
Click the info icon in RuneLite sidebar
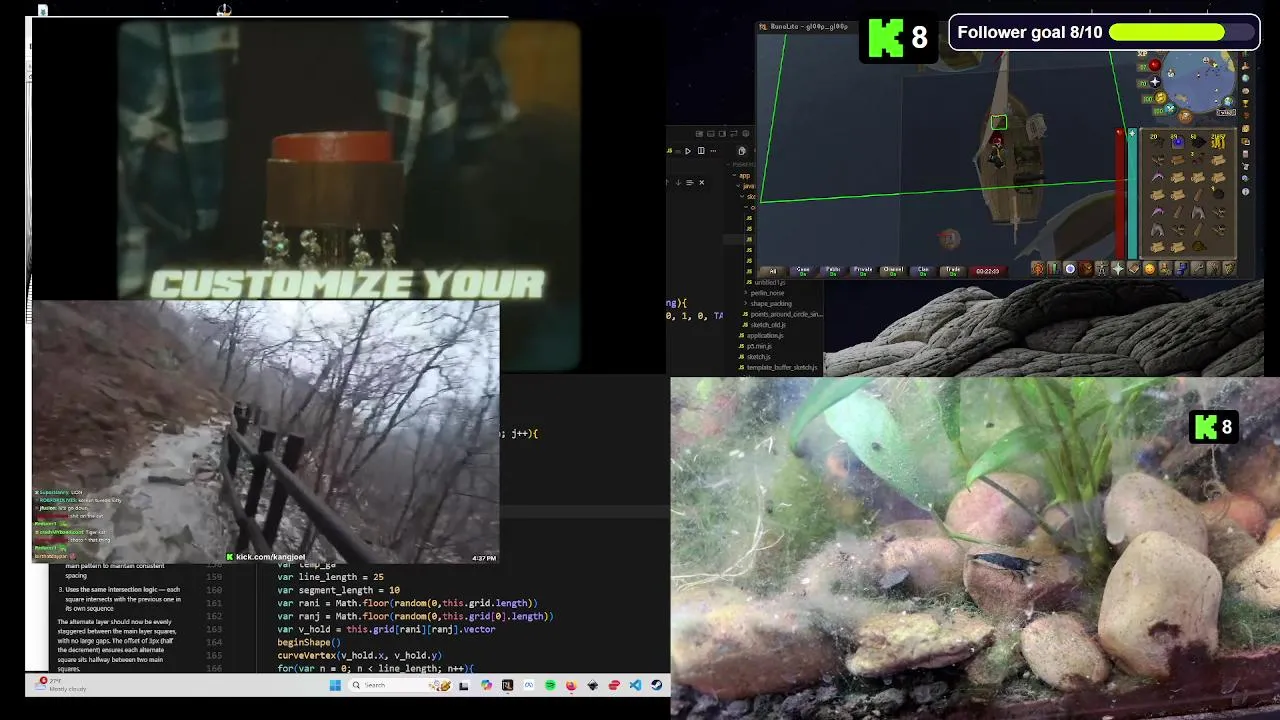pyautogui.click(x=1245, y=192)
